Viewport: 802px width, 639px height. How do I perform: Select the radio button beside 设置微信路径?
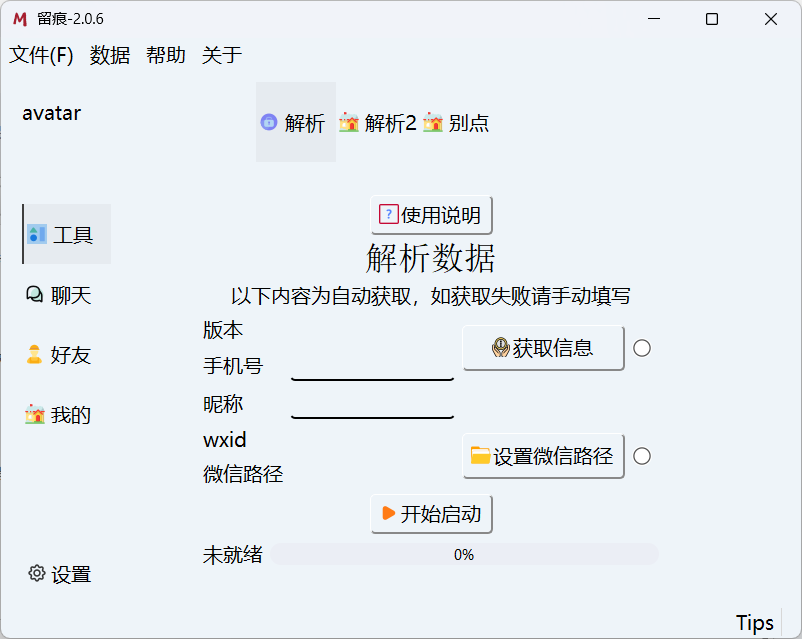[x=641, y=456]
